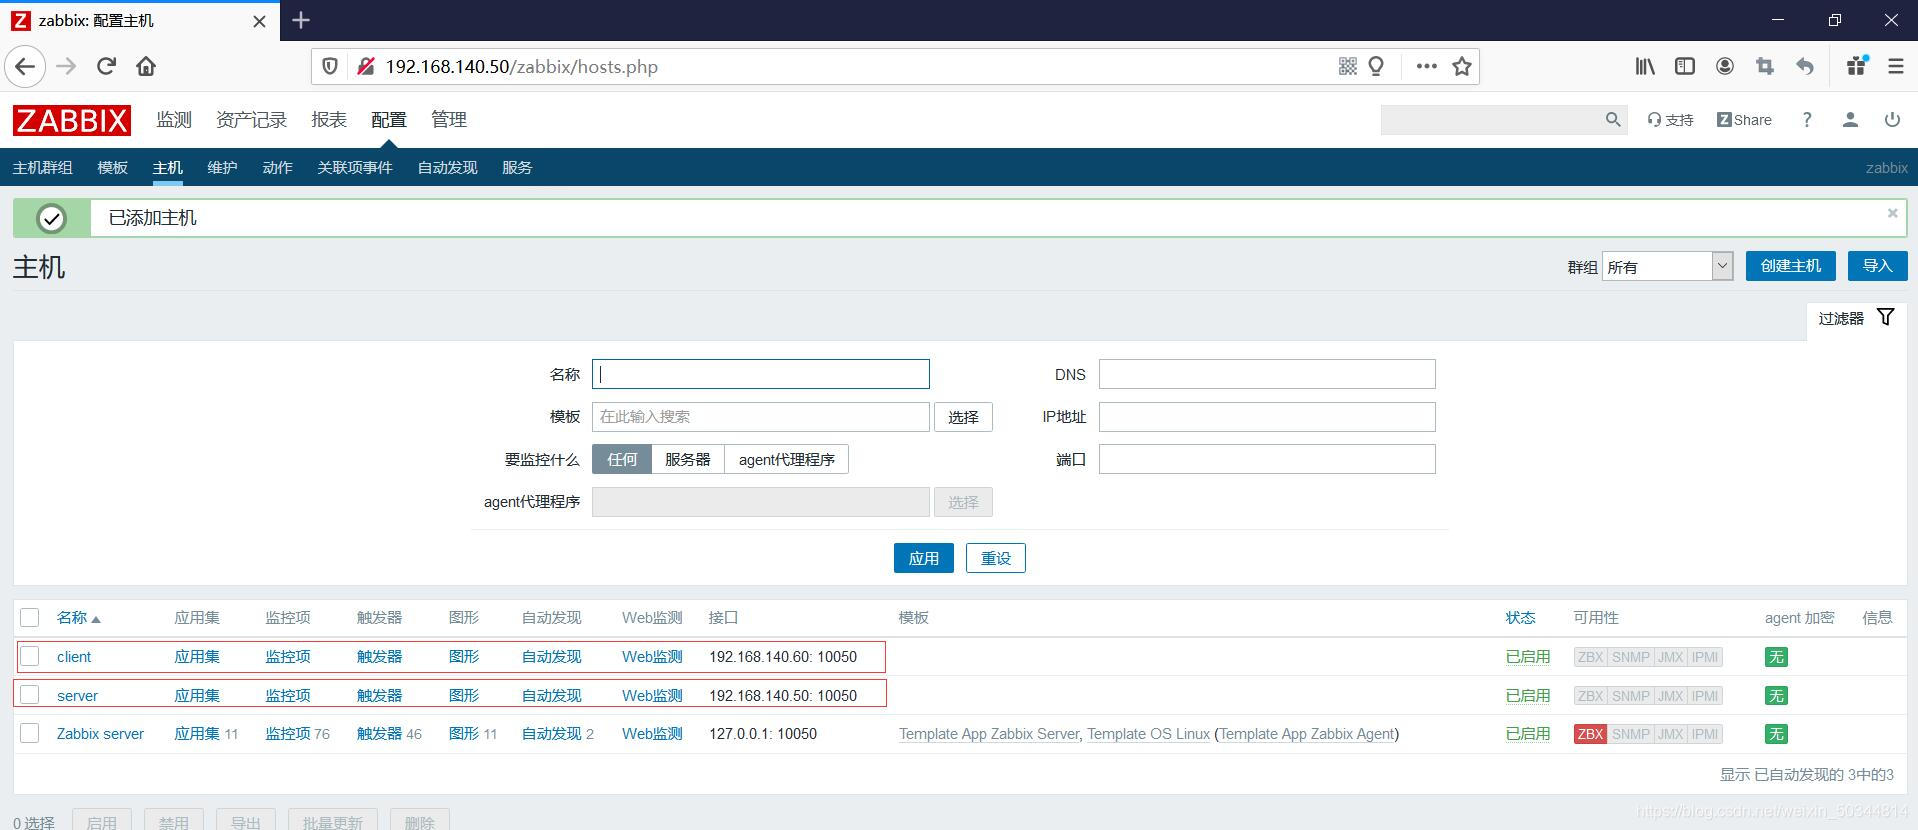The image size is (1918, 830).
Task: Click the Share link in header
Action: click(1744, 120)
